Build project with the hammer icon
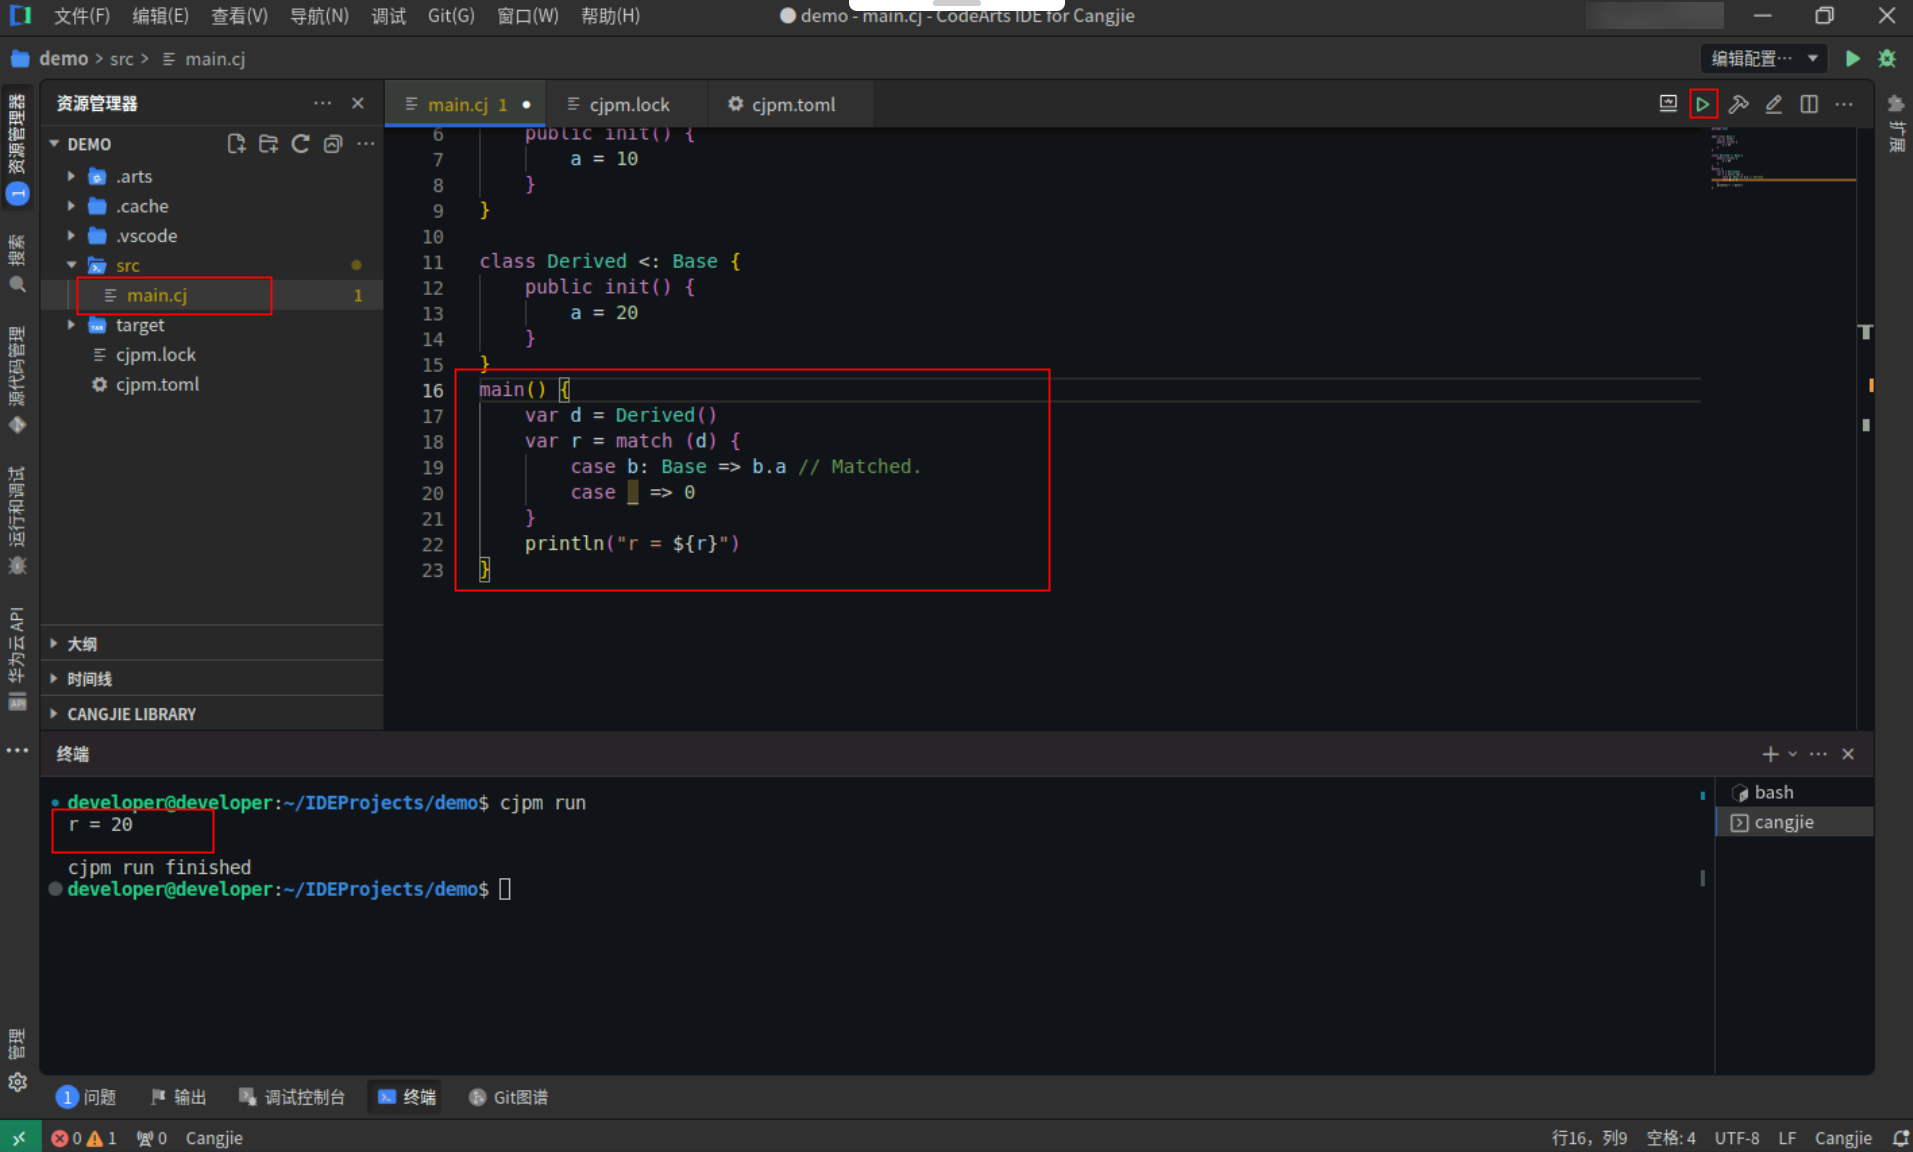The height and width of the screenshot is (1152, 1913). pyautogui.click(x=1738, y=104)
